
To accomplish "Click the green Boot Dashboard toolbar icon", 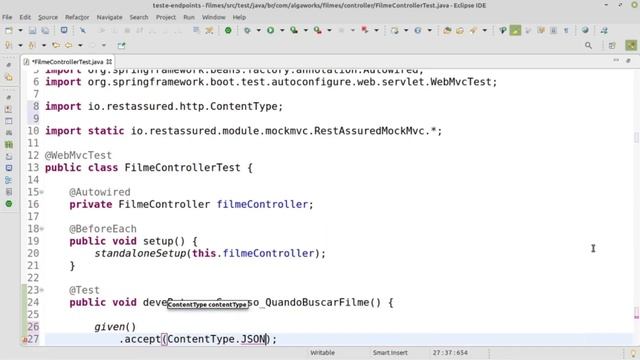I will (228, 30).
